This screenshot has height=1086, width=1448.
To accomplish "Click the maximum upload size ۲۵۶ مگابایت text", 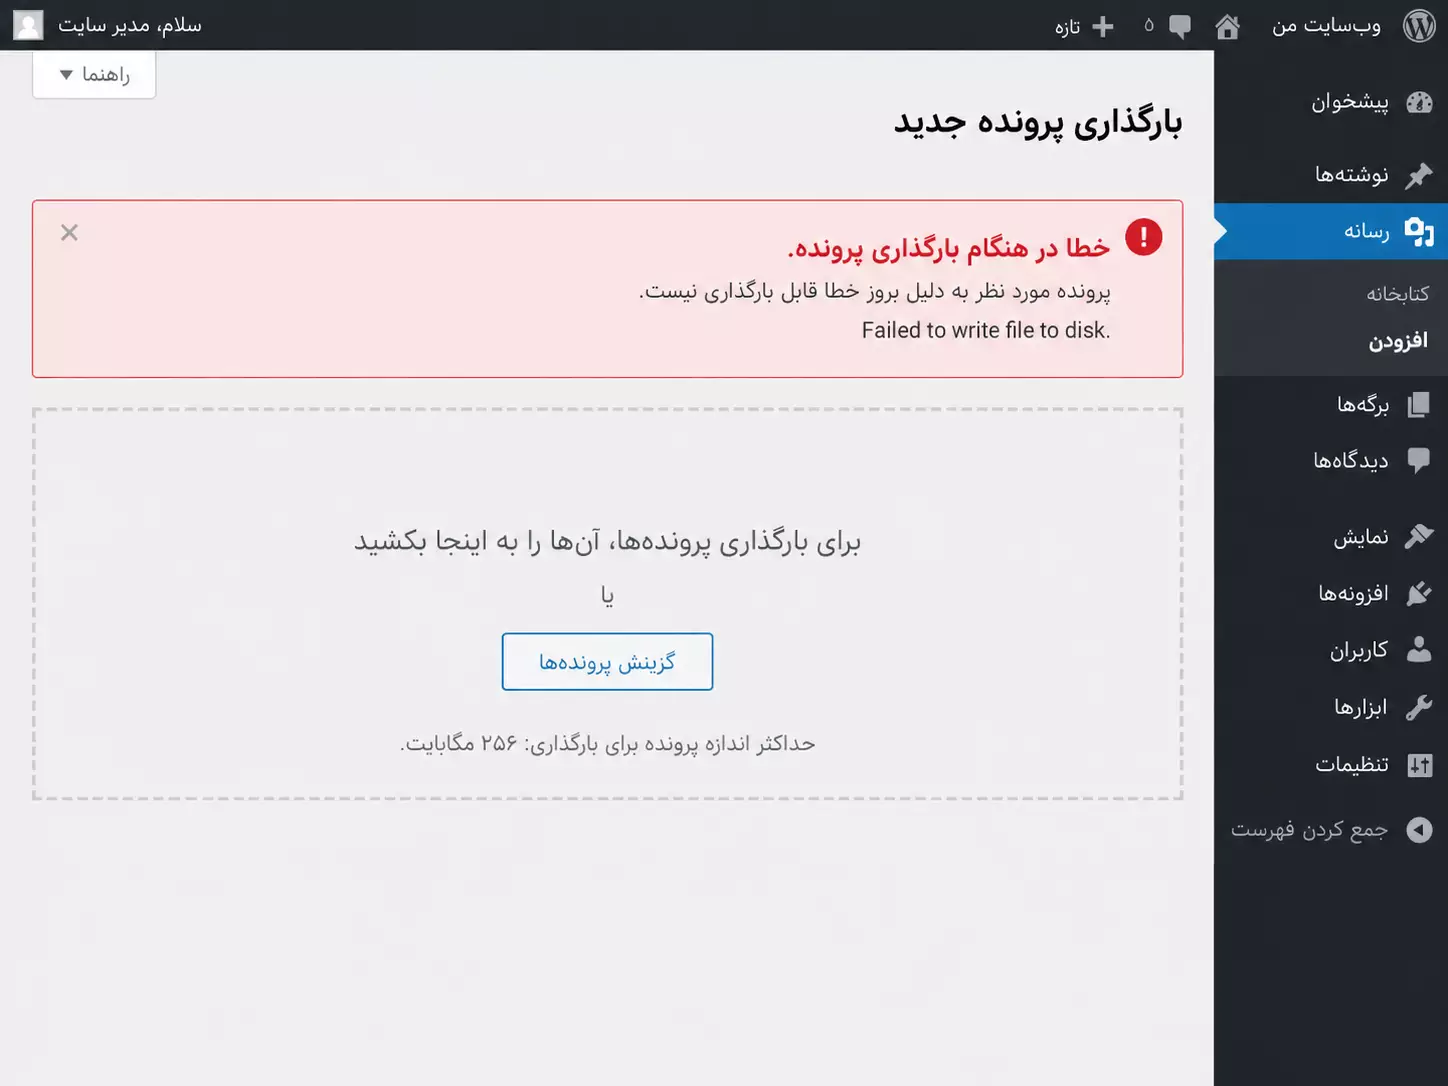I will pos(607,744).
